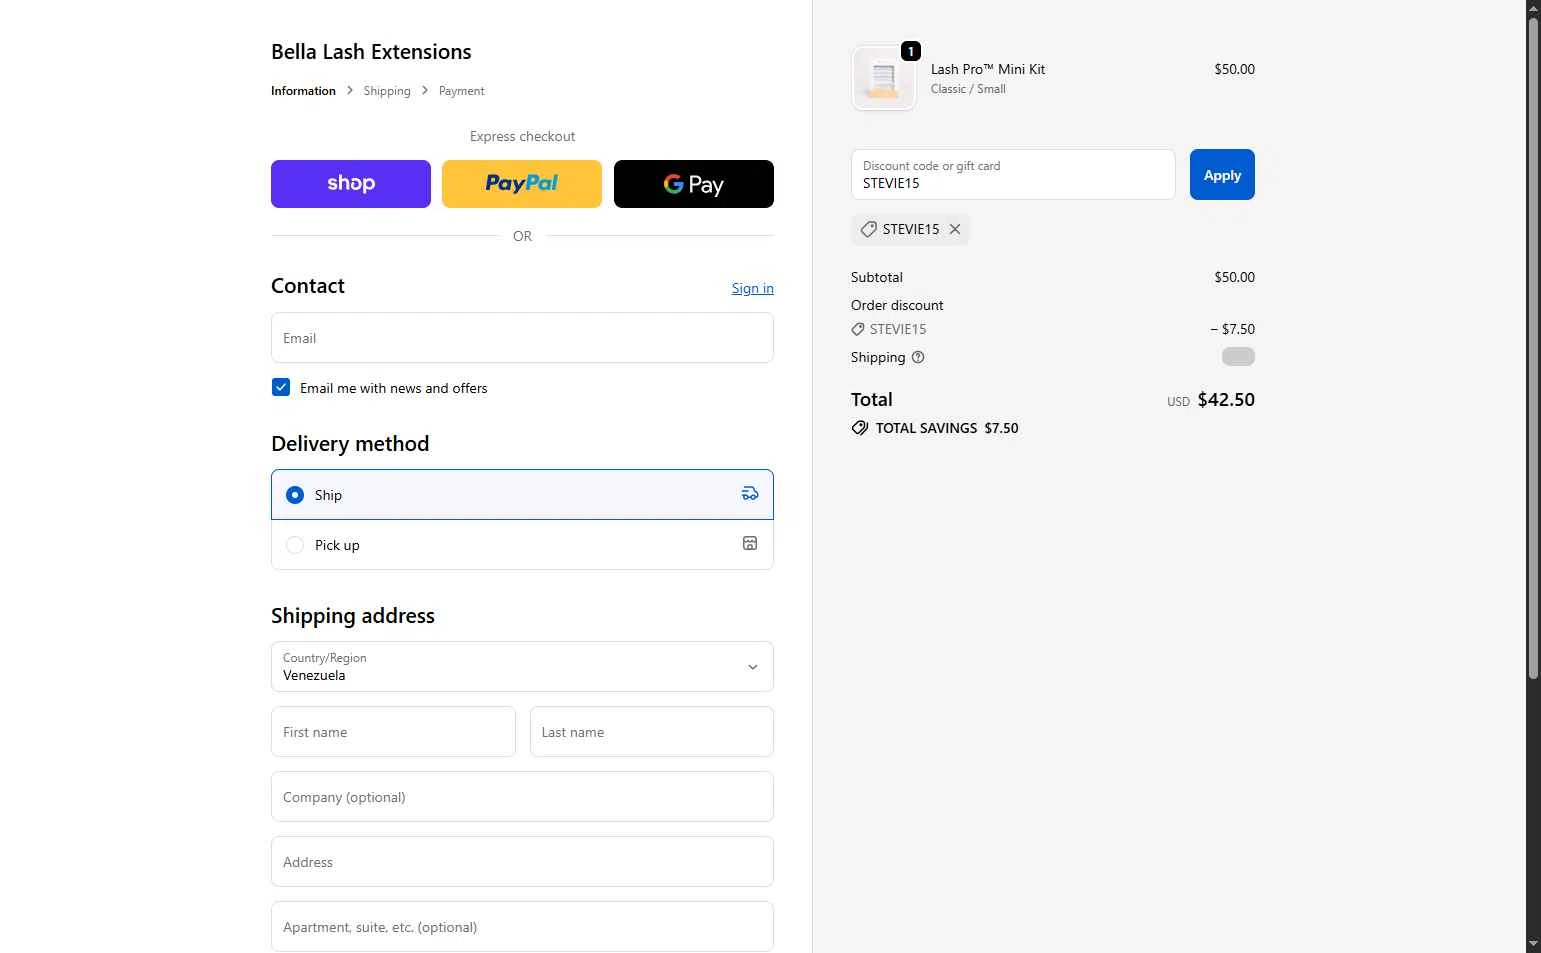The width and height of the screenshot is (1541, 953).
Task: Edit the discount code or gift card field
Action: pyautogui.click(x=1013, y=175)
